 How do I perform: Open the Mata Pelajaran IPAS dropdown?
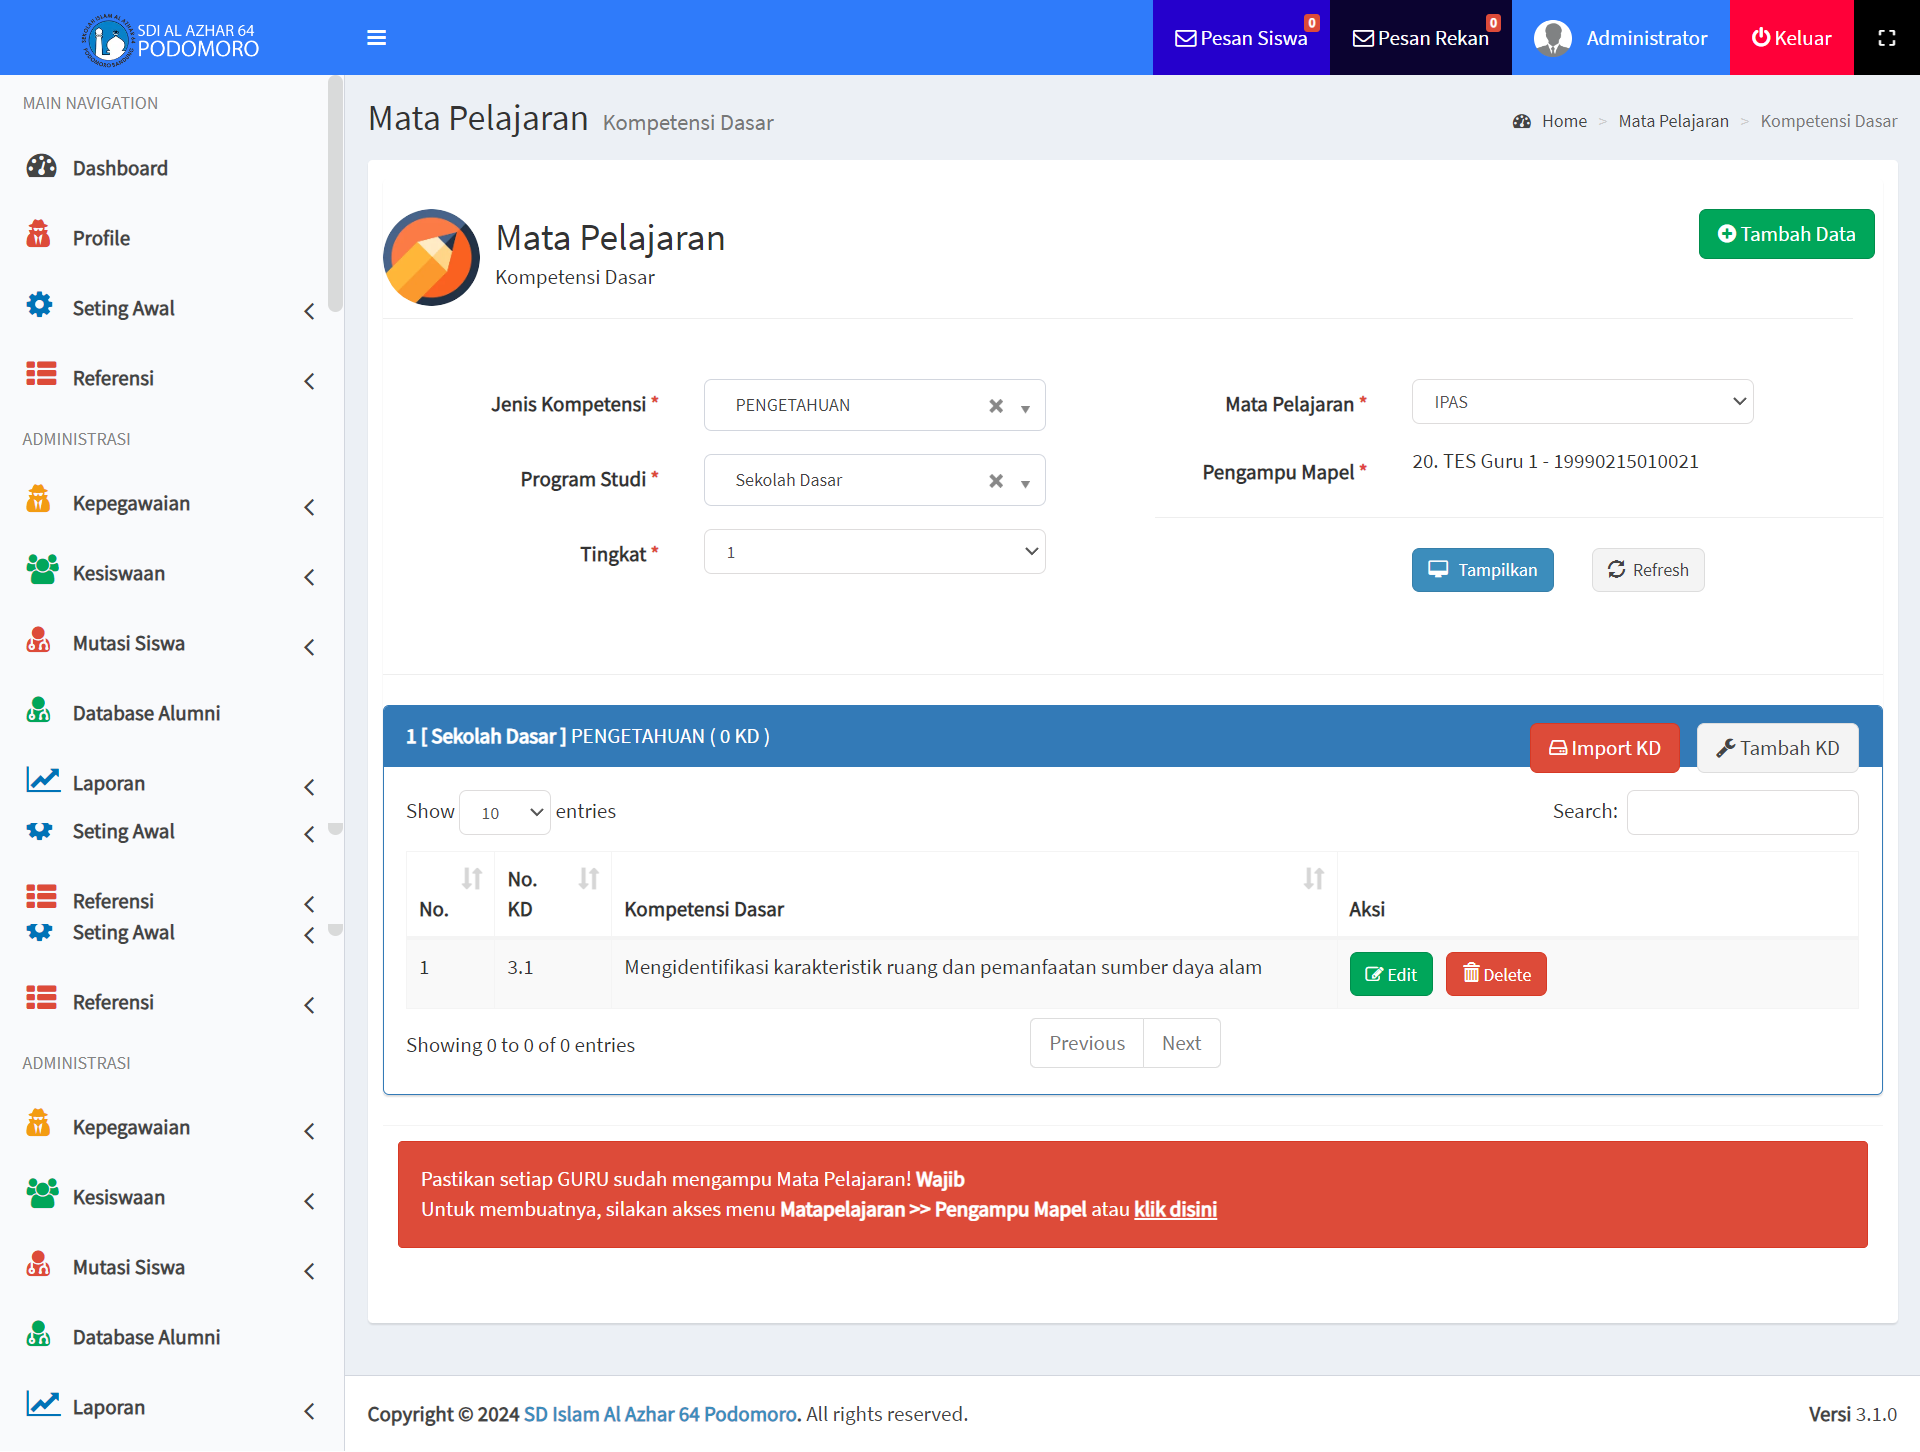[1582, 402]
